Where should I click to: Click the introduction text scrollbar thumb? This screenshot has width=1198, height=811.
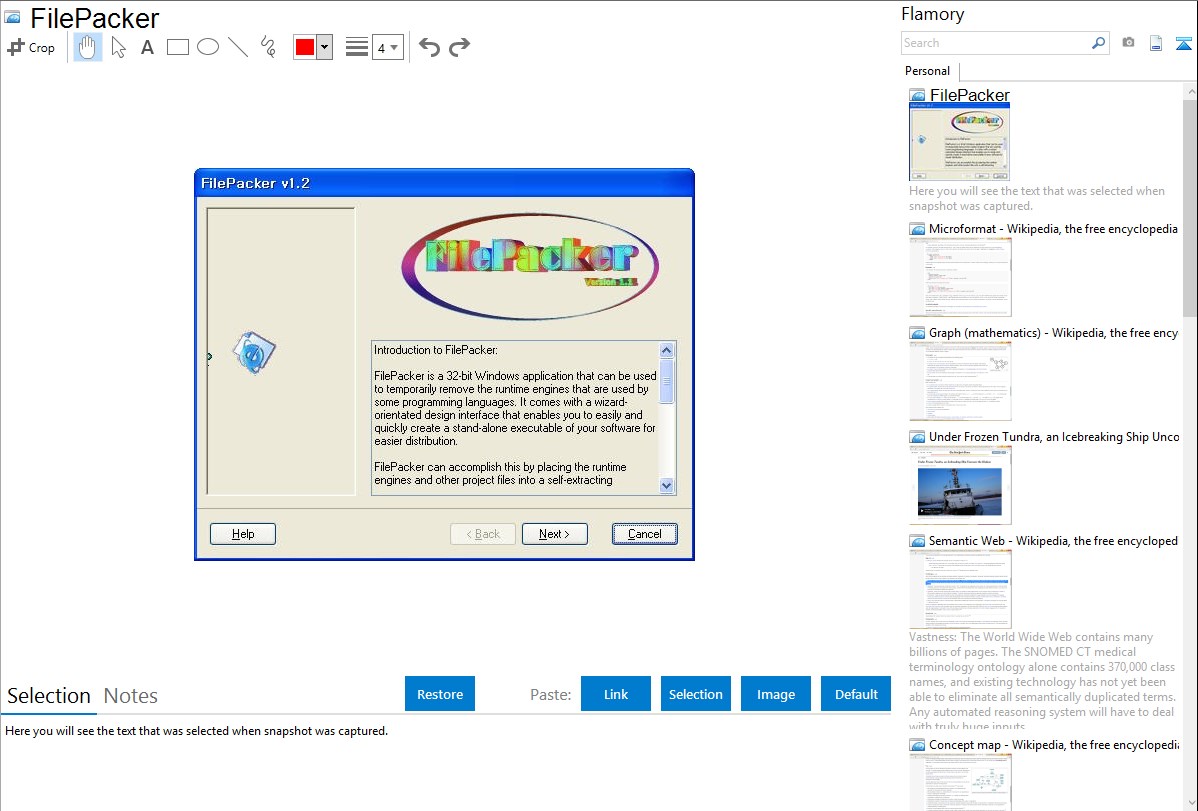pos(666,380)
